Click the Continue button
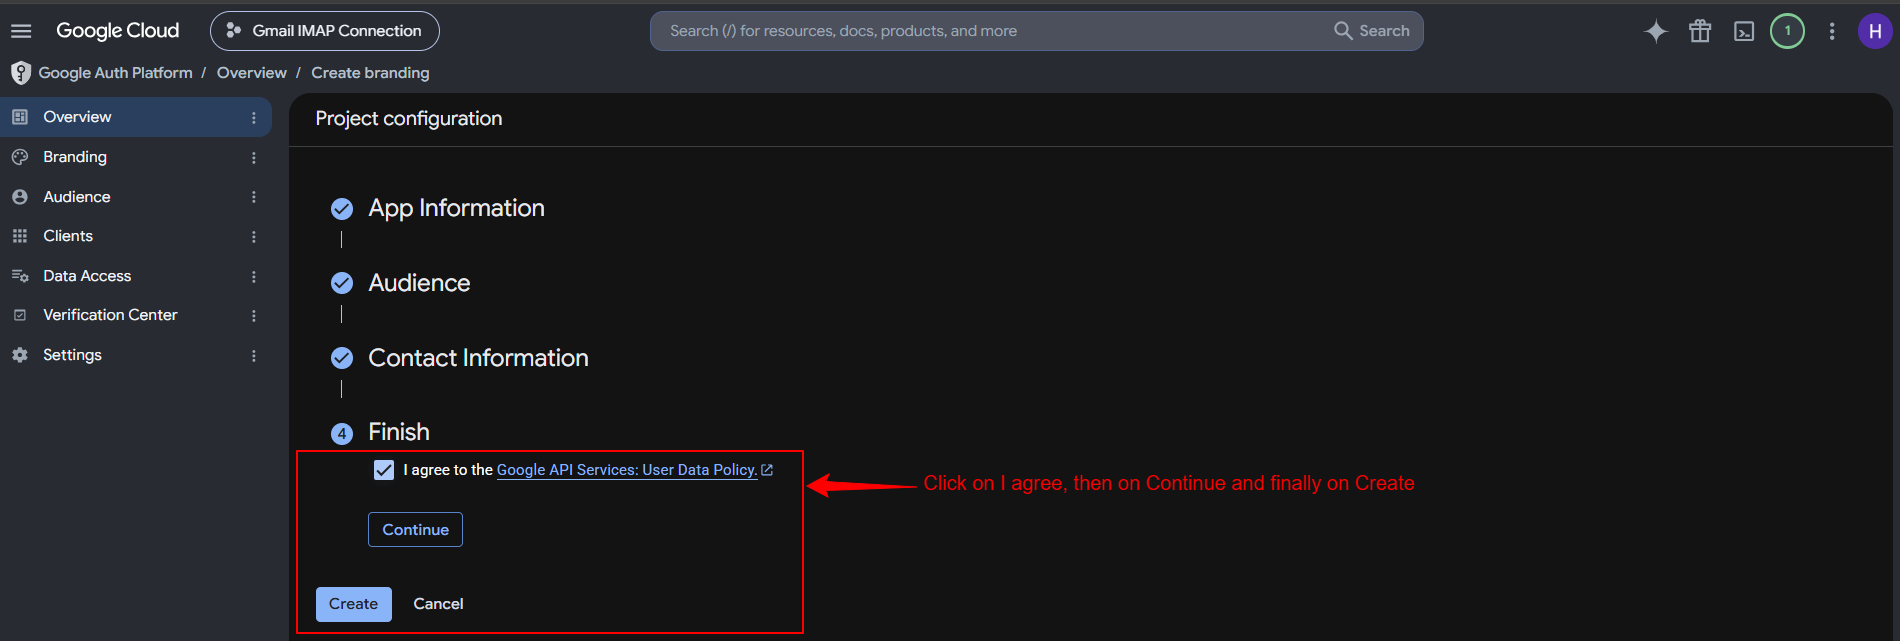The width and height of the screenshot is (1900, 641). pyautogui.click(x=415, y=530)
